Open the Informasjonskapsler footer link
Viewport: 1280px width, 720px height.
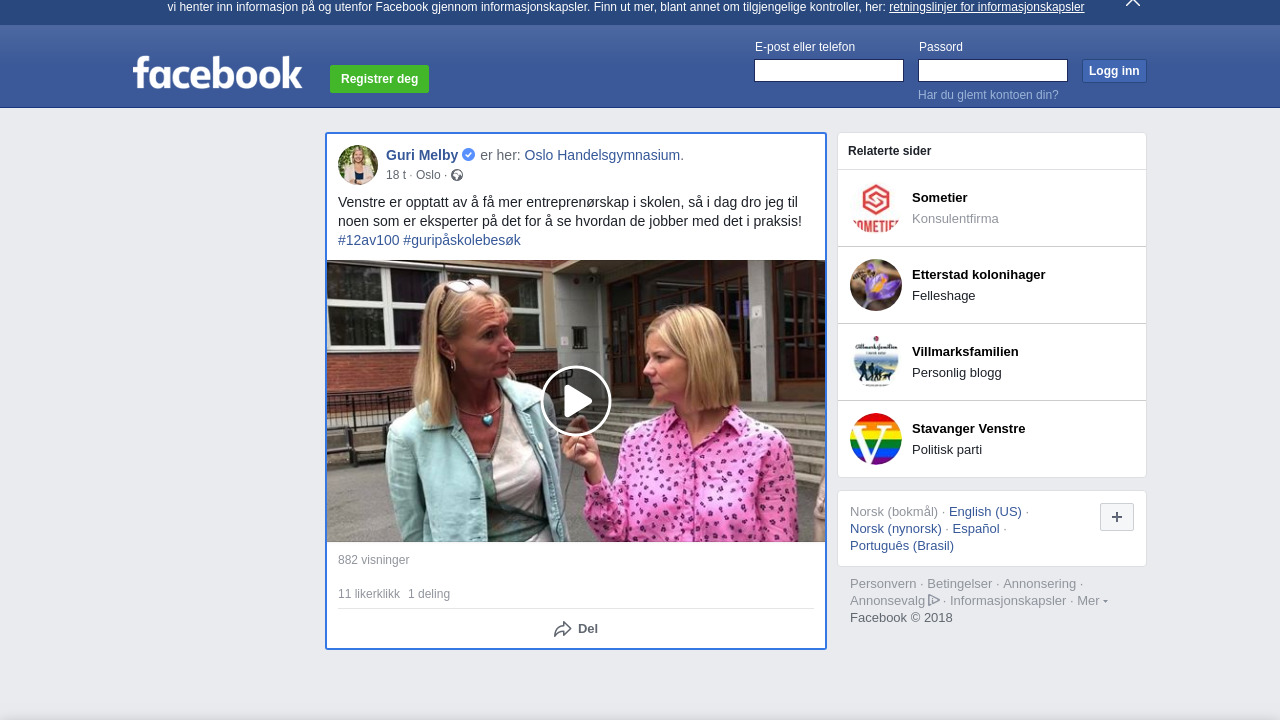click(x=1008, y=601)
